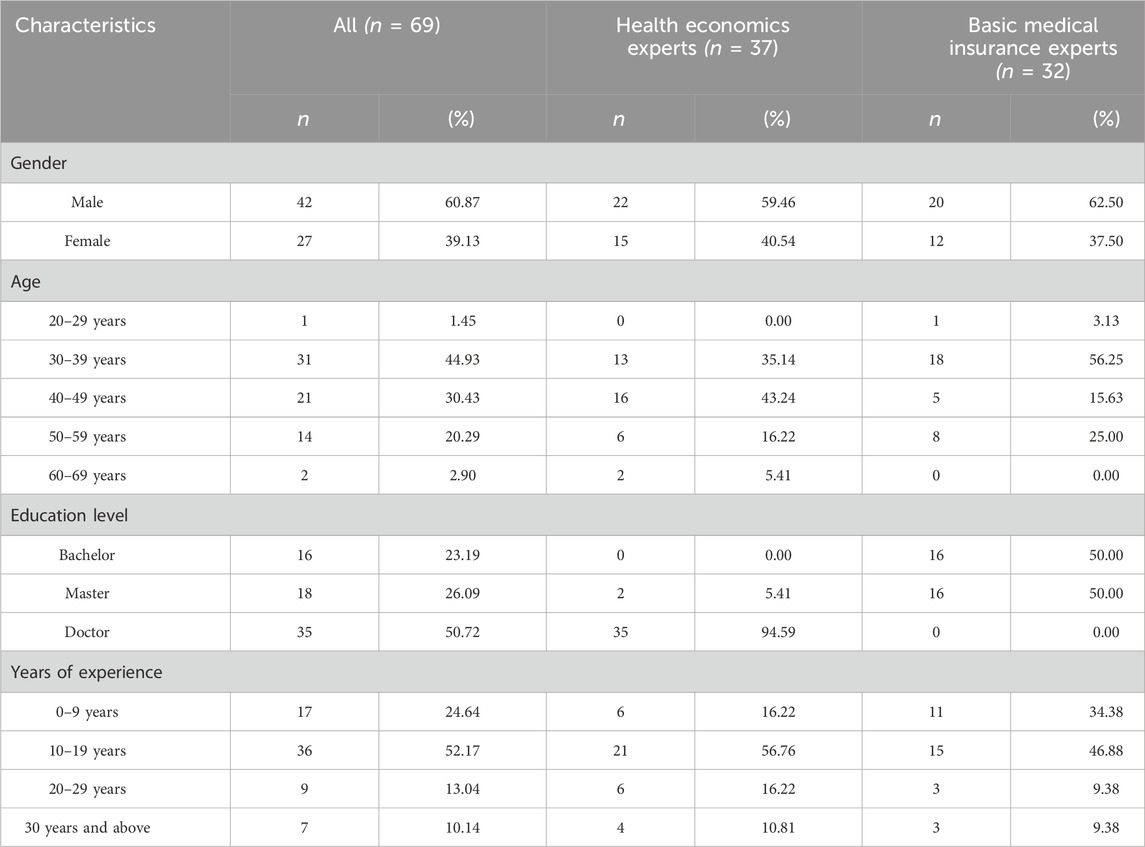Click the Characteristics column header

tap(85, 26)
